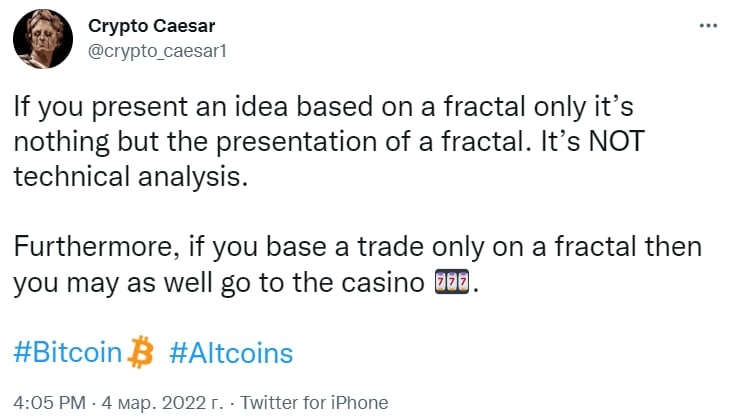
Task: Click the word casino in tweet
Action: click(383, 282)
